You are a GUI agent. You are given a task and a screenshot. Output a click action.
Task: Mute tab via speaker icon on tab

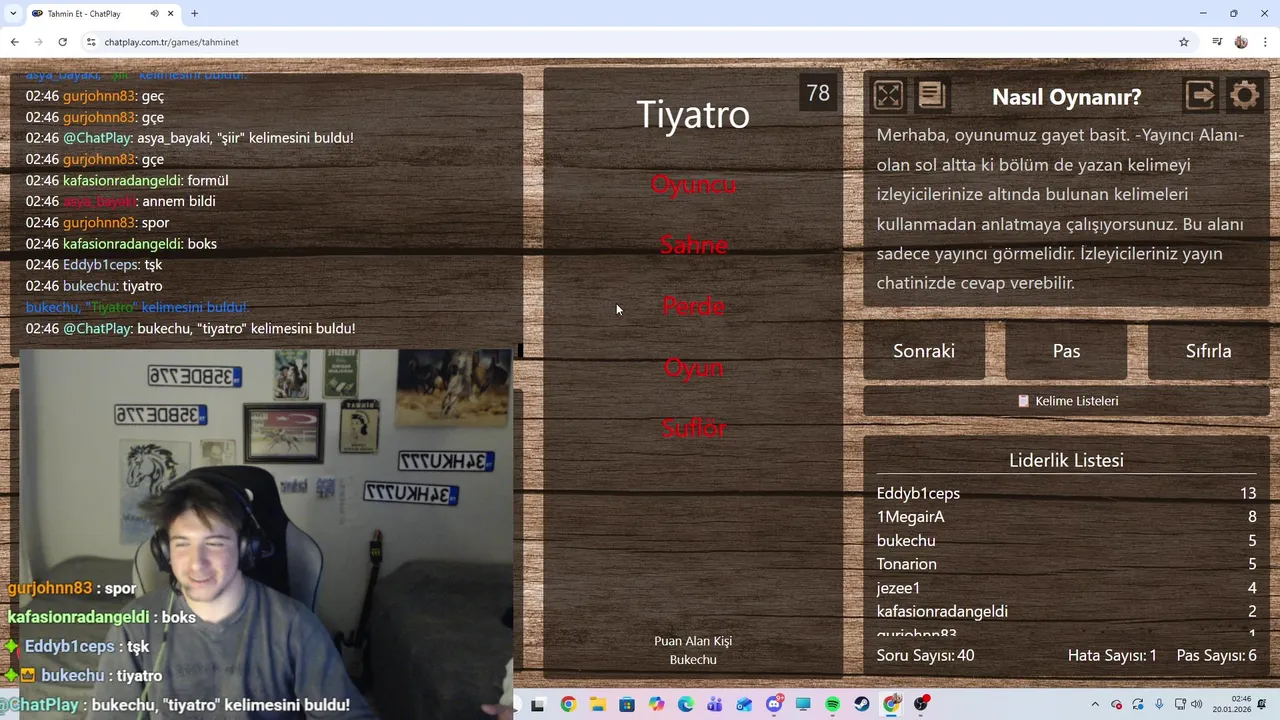(x=154, y=13)
